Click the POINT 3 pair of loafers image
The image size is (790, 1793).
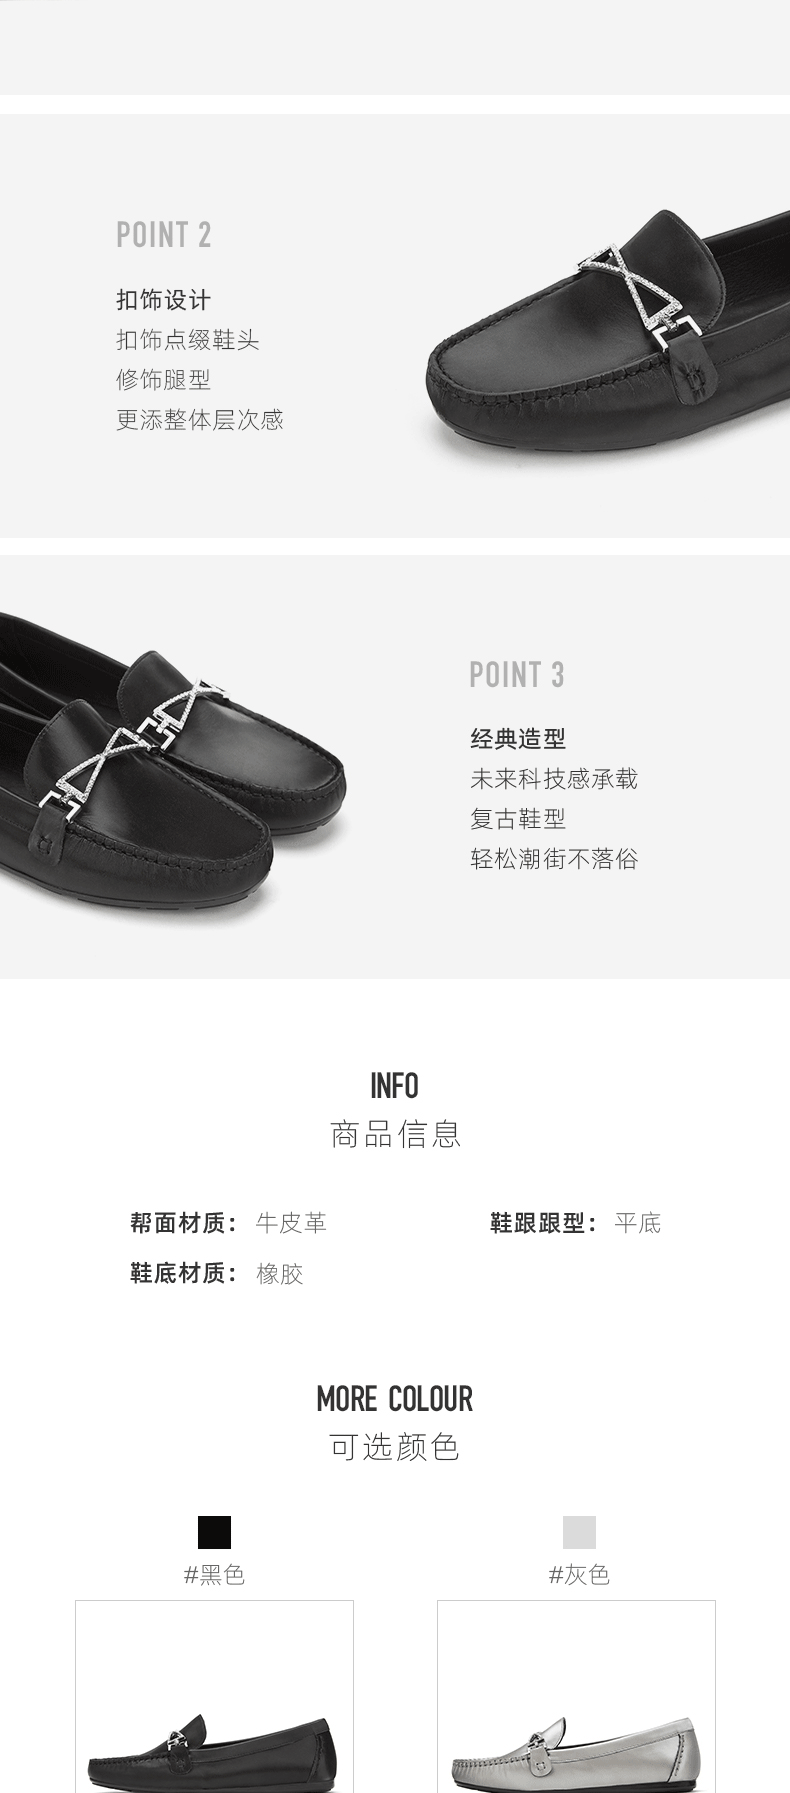[172, 764]
